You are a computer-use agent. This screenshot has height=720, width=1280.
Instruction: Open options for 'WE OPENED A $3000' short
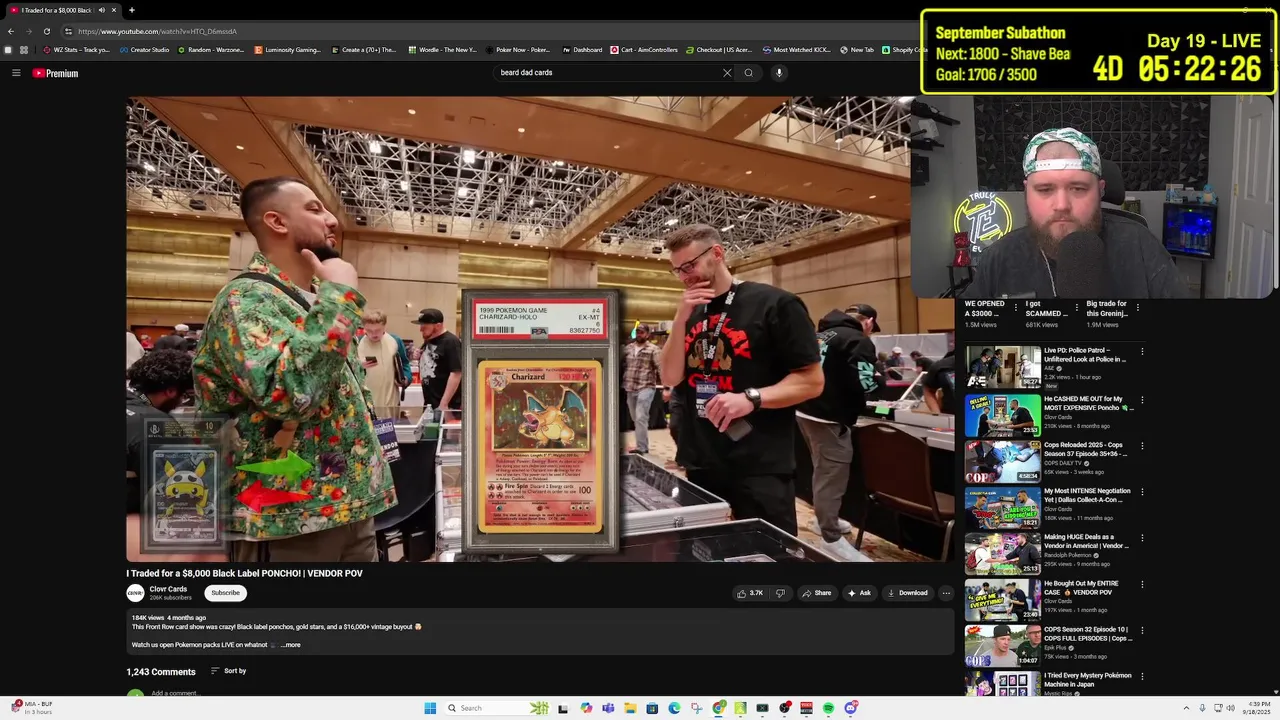click(x=1015, y=307)
